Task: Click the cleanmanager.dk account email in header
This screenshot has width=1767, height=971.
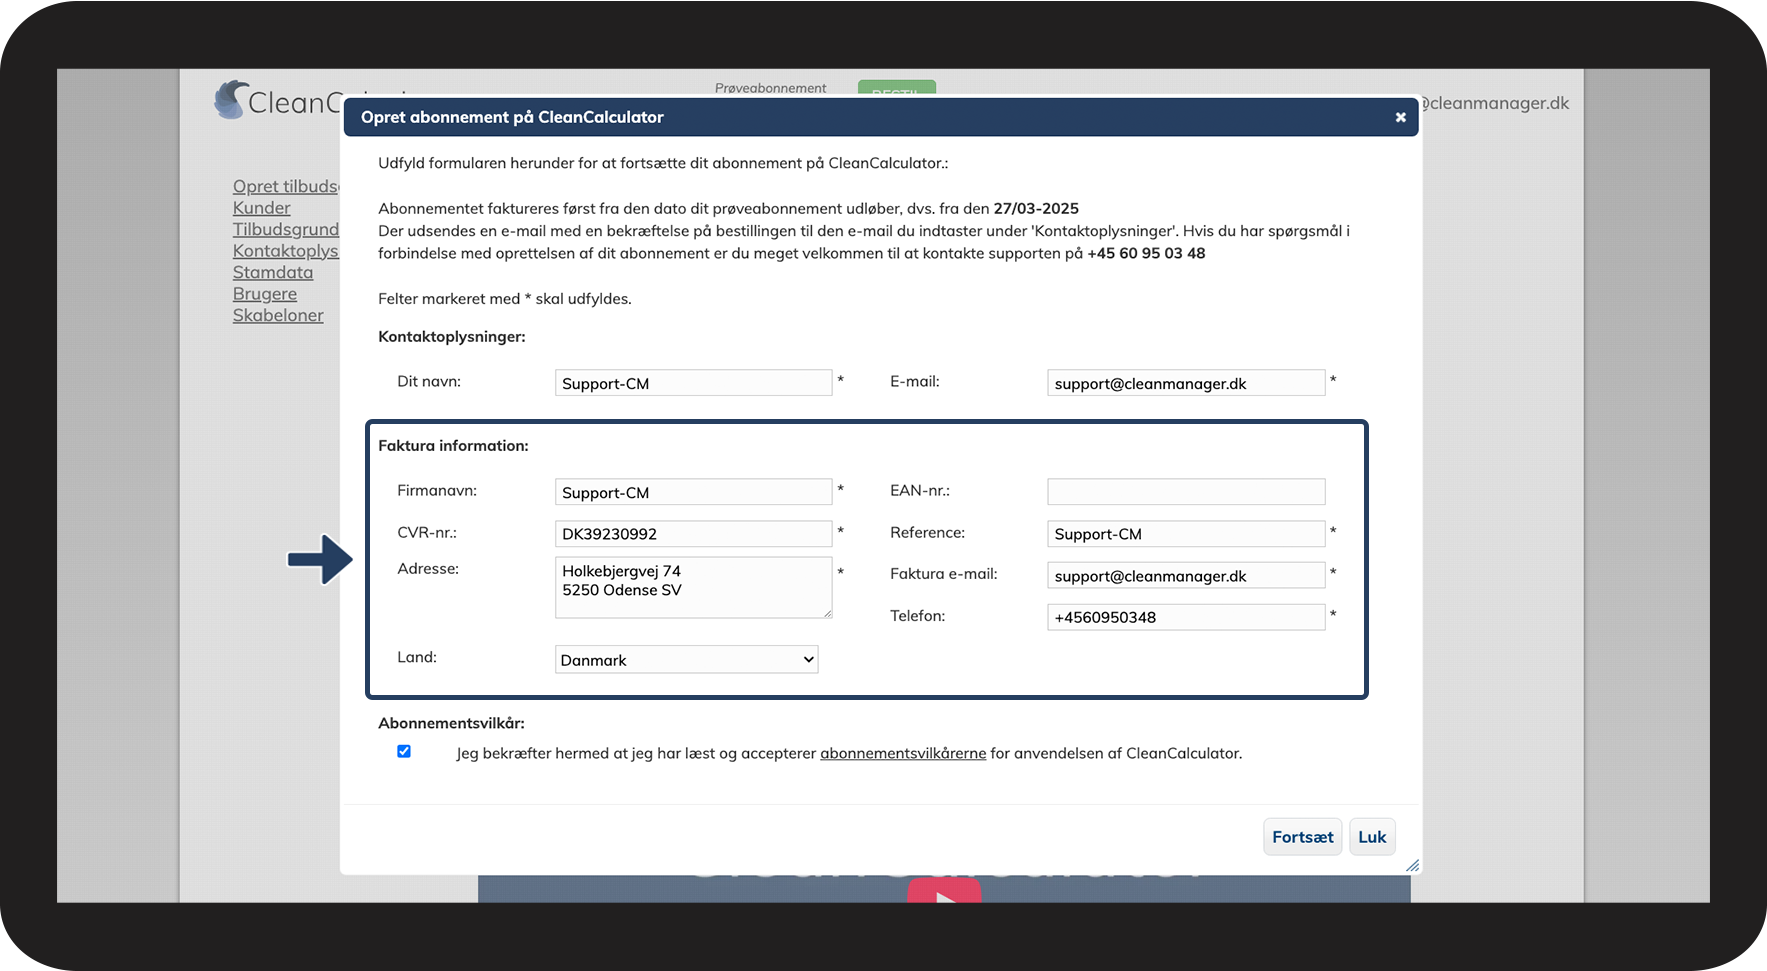Action: click(x=1494, y=103)
